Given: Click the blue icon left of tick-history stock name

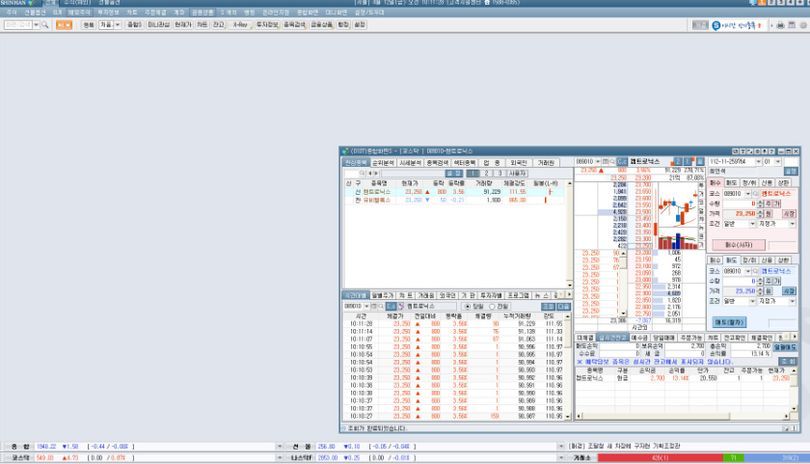Looking at the screenshot, I should point(391,306).
